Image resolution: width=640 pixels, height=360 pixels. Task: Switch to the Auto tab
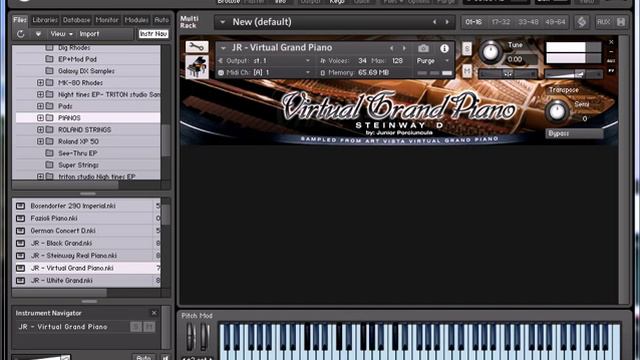[161, 20]
